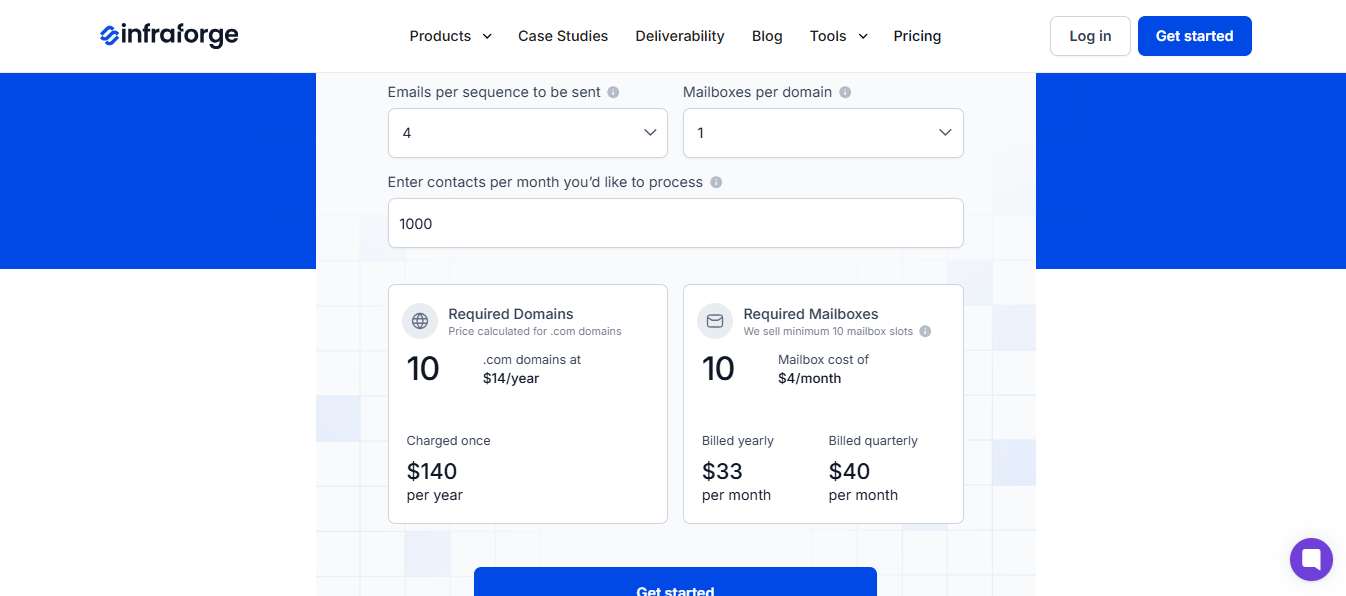This screenshot has width=1346, height=596.
Task: Click the Log in button
Action: point(1090,35)
